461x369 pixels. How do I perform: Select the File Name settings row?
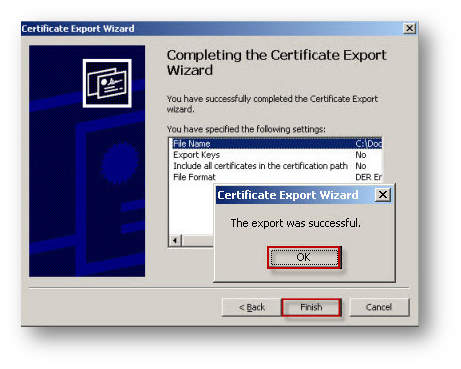tap(277, 144)
